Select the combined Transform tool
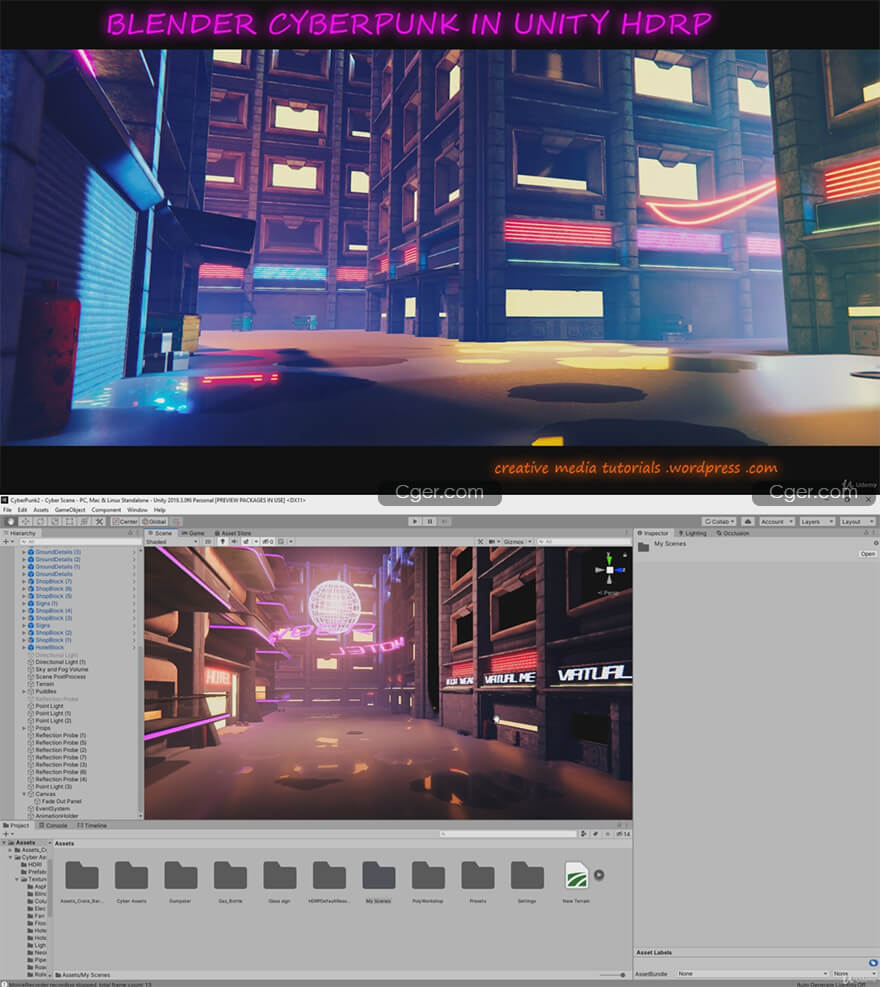The height and width of the screenshot is (987, 880). [x=84, y=521]
